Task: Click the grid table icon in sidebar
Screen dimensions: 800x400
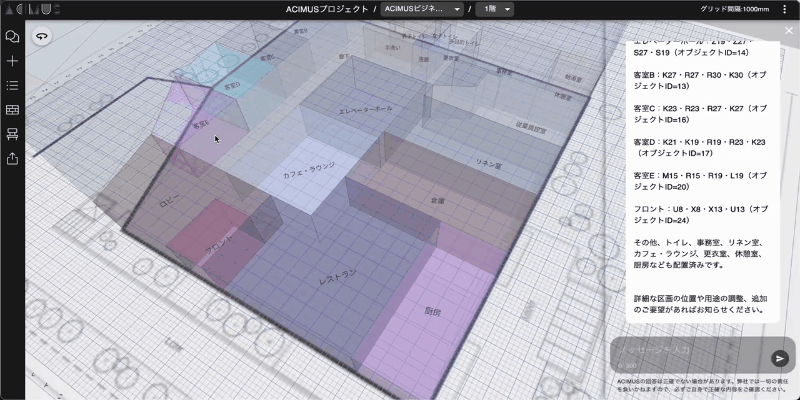Action: click(13, 110)
